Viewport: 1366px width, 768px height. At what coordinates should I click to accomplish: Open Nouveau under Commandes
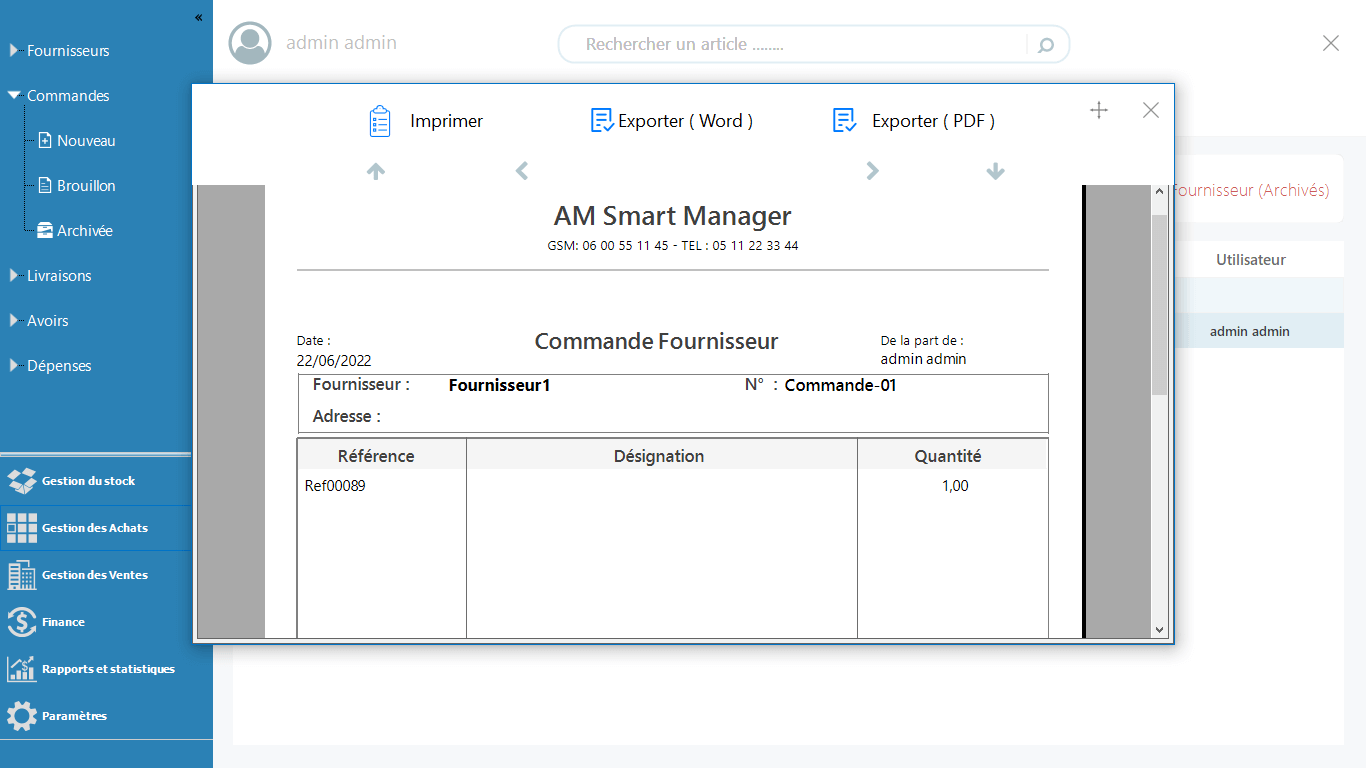coord(85,141)
